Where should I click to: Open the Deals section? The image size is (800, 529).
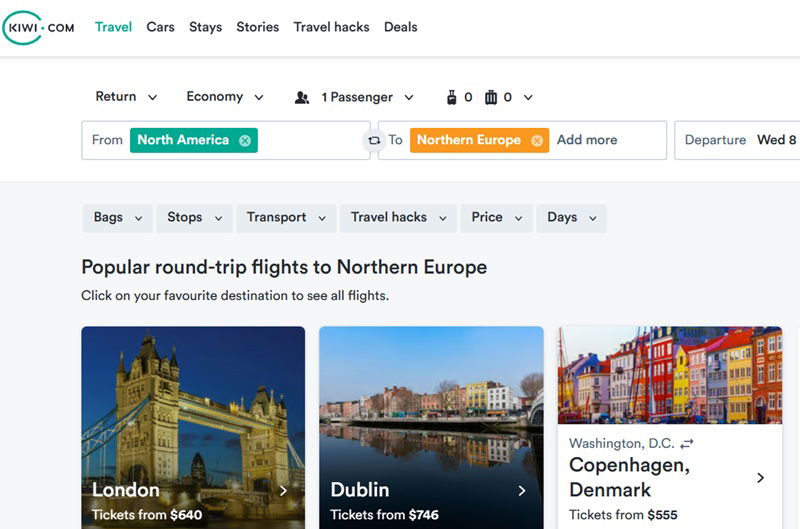tap(401, 27)
